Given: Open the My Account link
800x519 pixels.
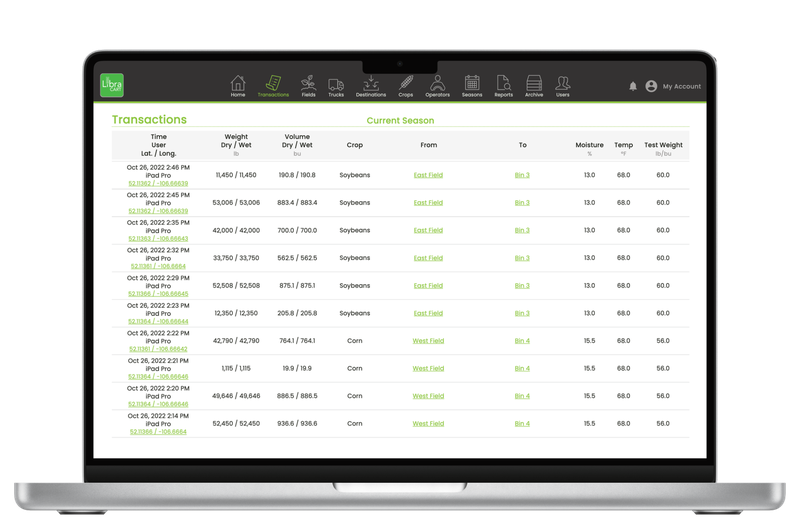Looking at the screenshot, I should [x=682, y=87].
